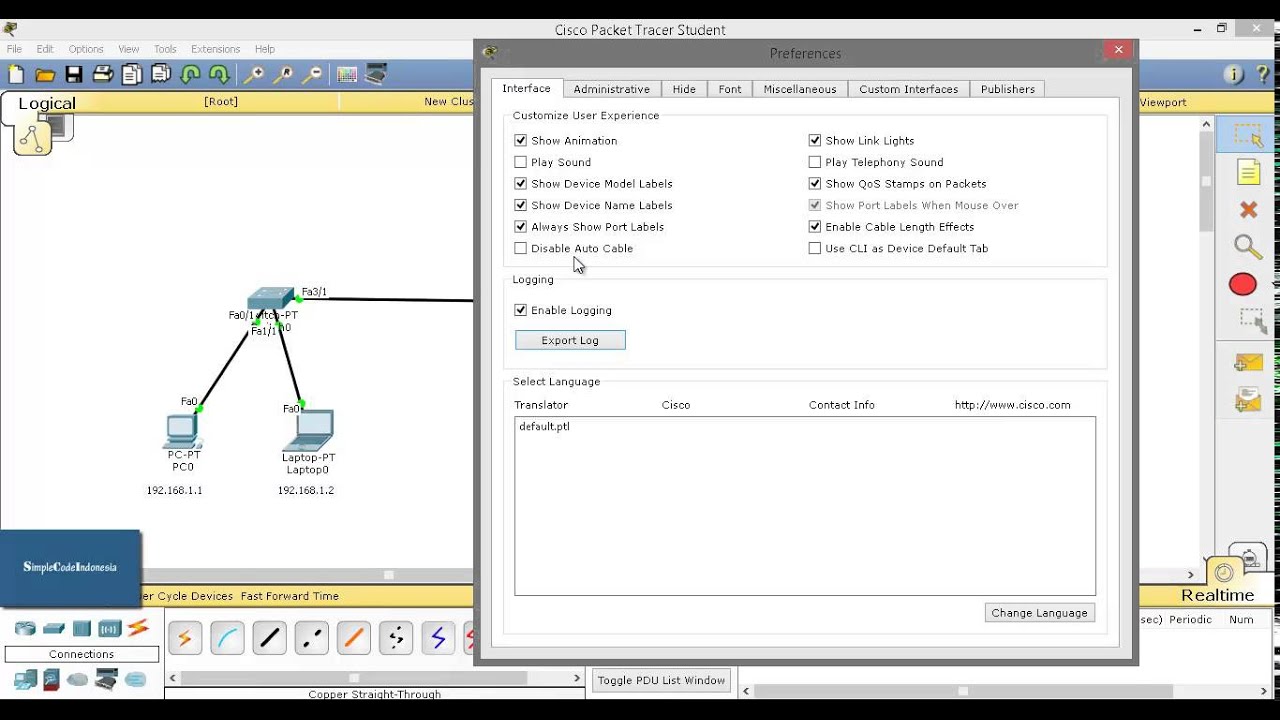Choose the Console light-blue cable

click(x=227, y=637)
